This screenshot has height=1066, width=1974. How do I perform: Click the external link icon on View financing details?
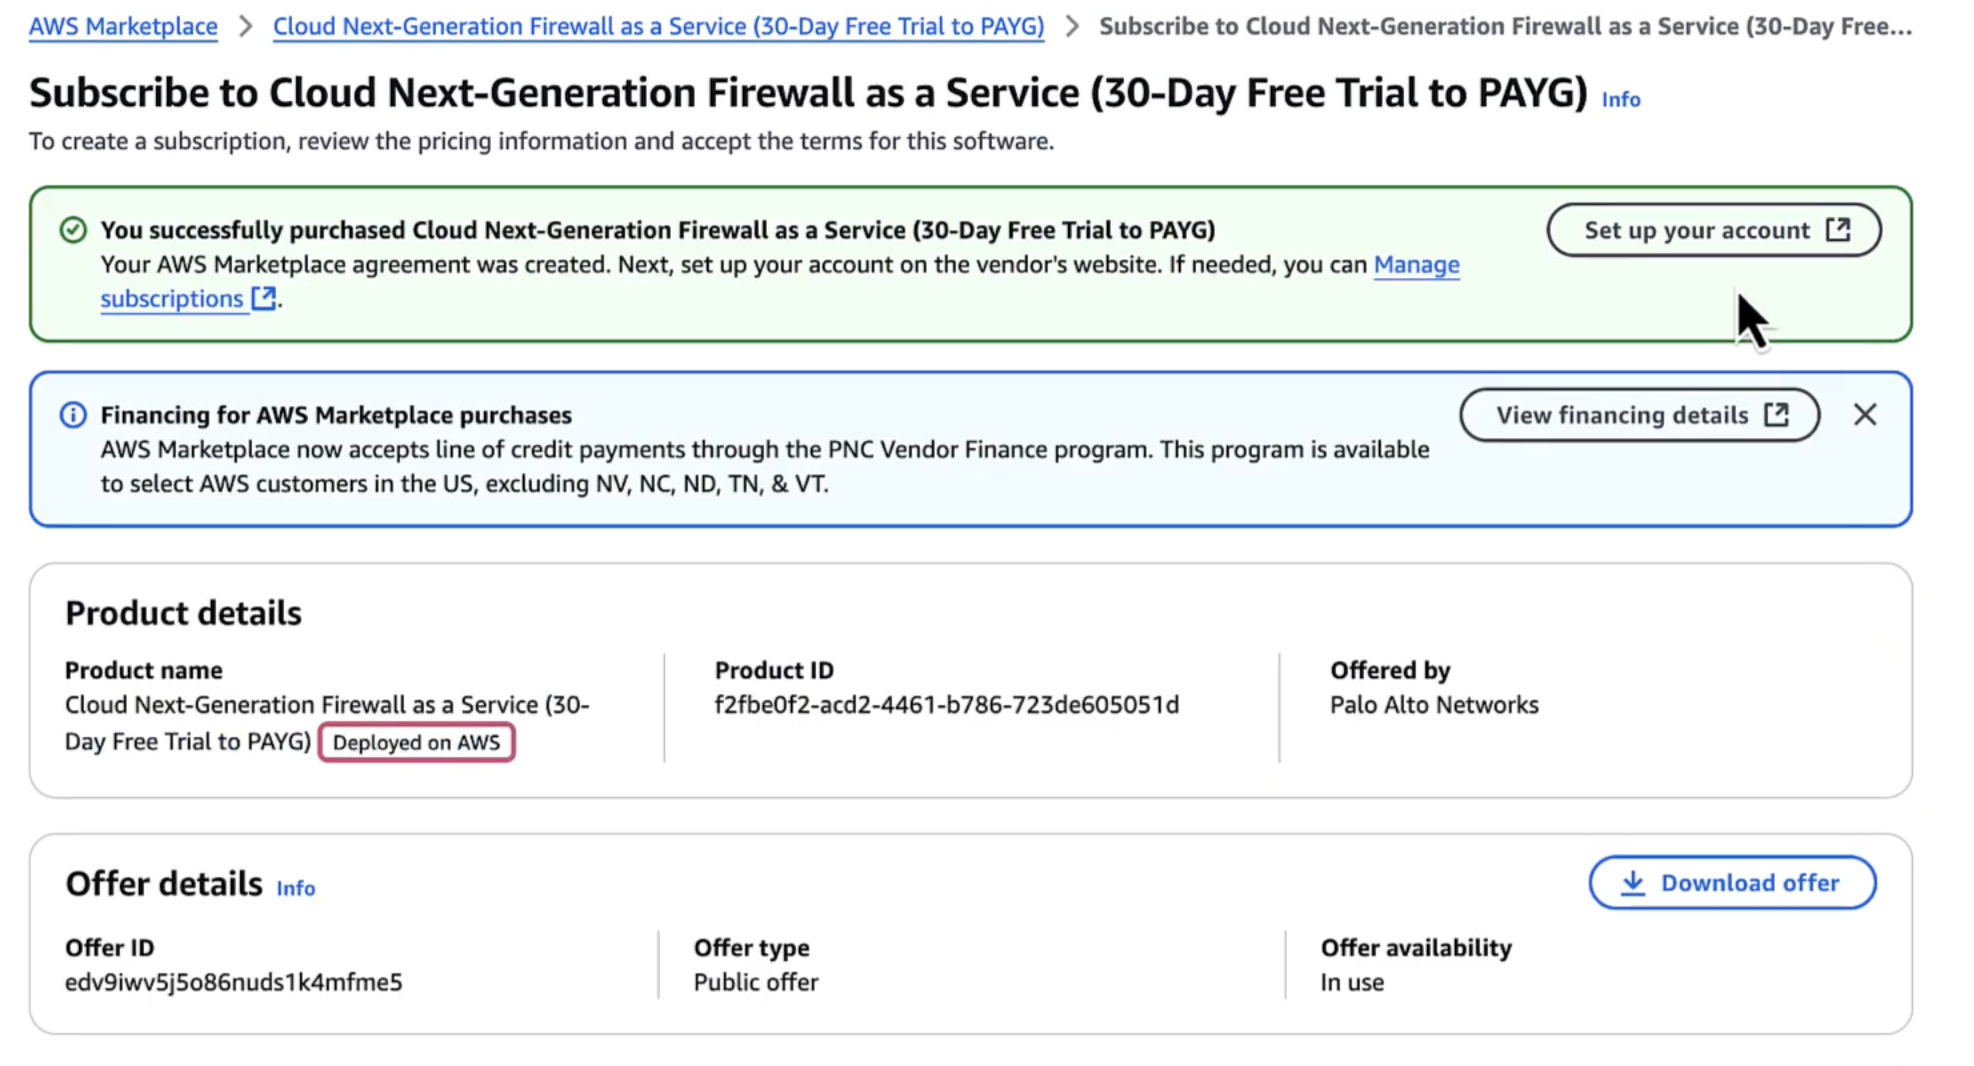pyautogui.click(x=1776, y=415)
